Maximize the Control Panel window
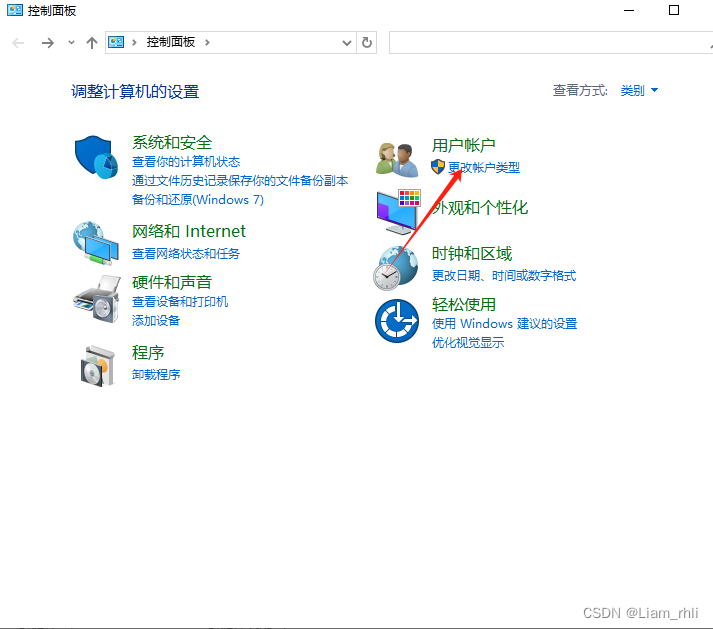This screenshot has height=629, width=713. coord(674,10)
